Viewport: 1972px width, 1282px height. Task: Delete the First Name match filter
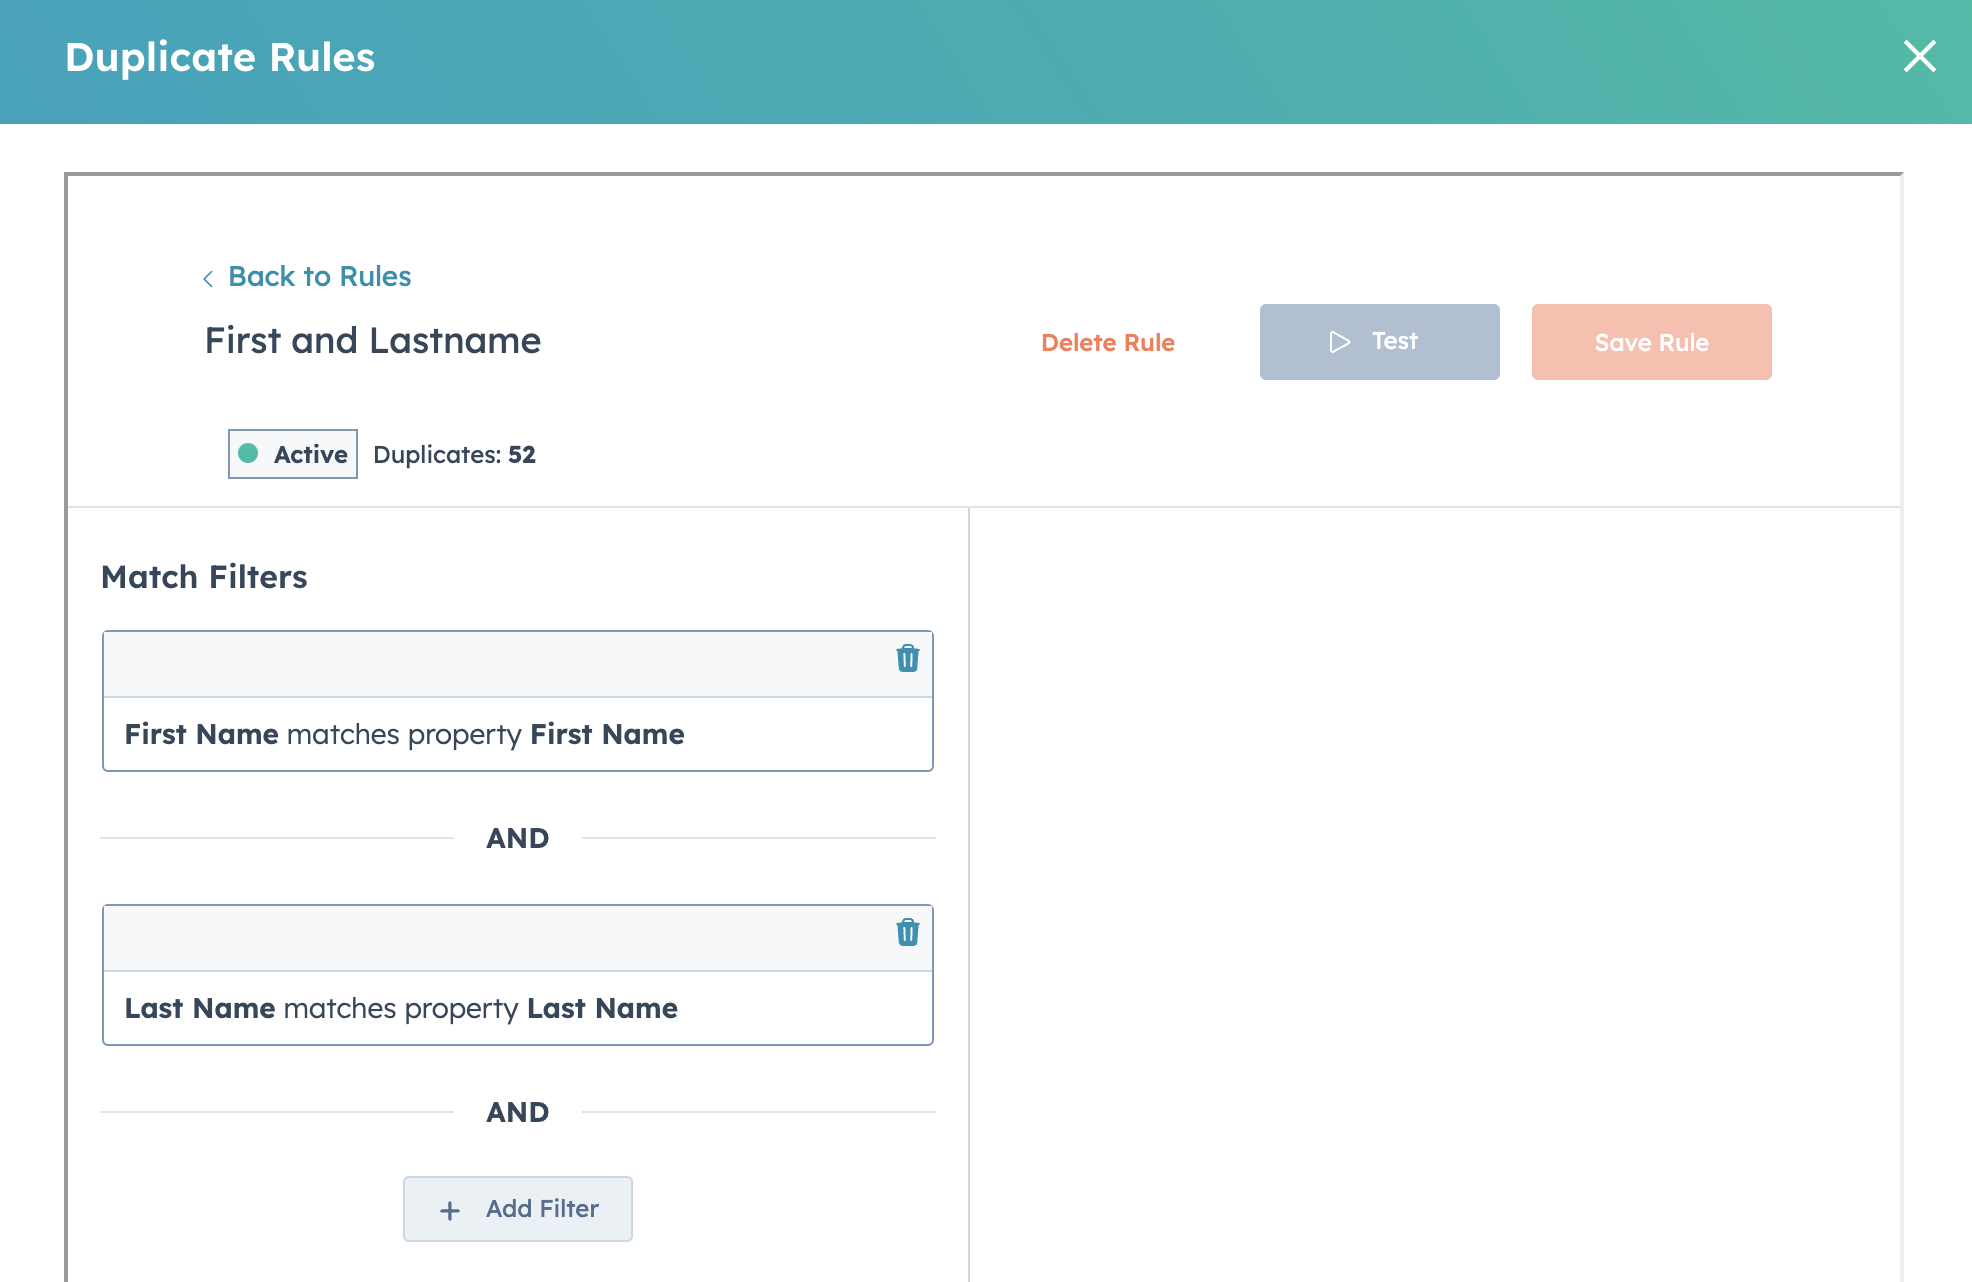[x=907, y=658]
